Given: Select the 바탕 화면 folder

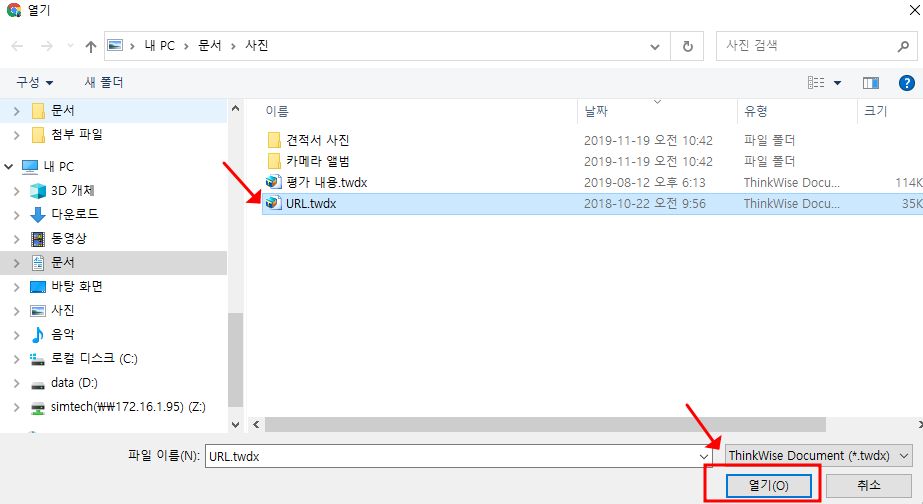Looking at the screenshot, I should (x=77, y=287).
